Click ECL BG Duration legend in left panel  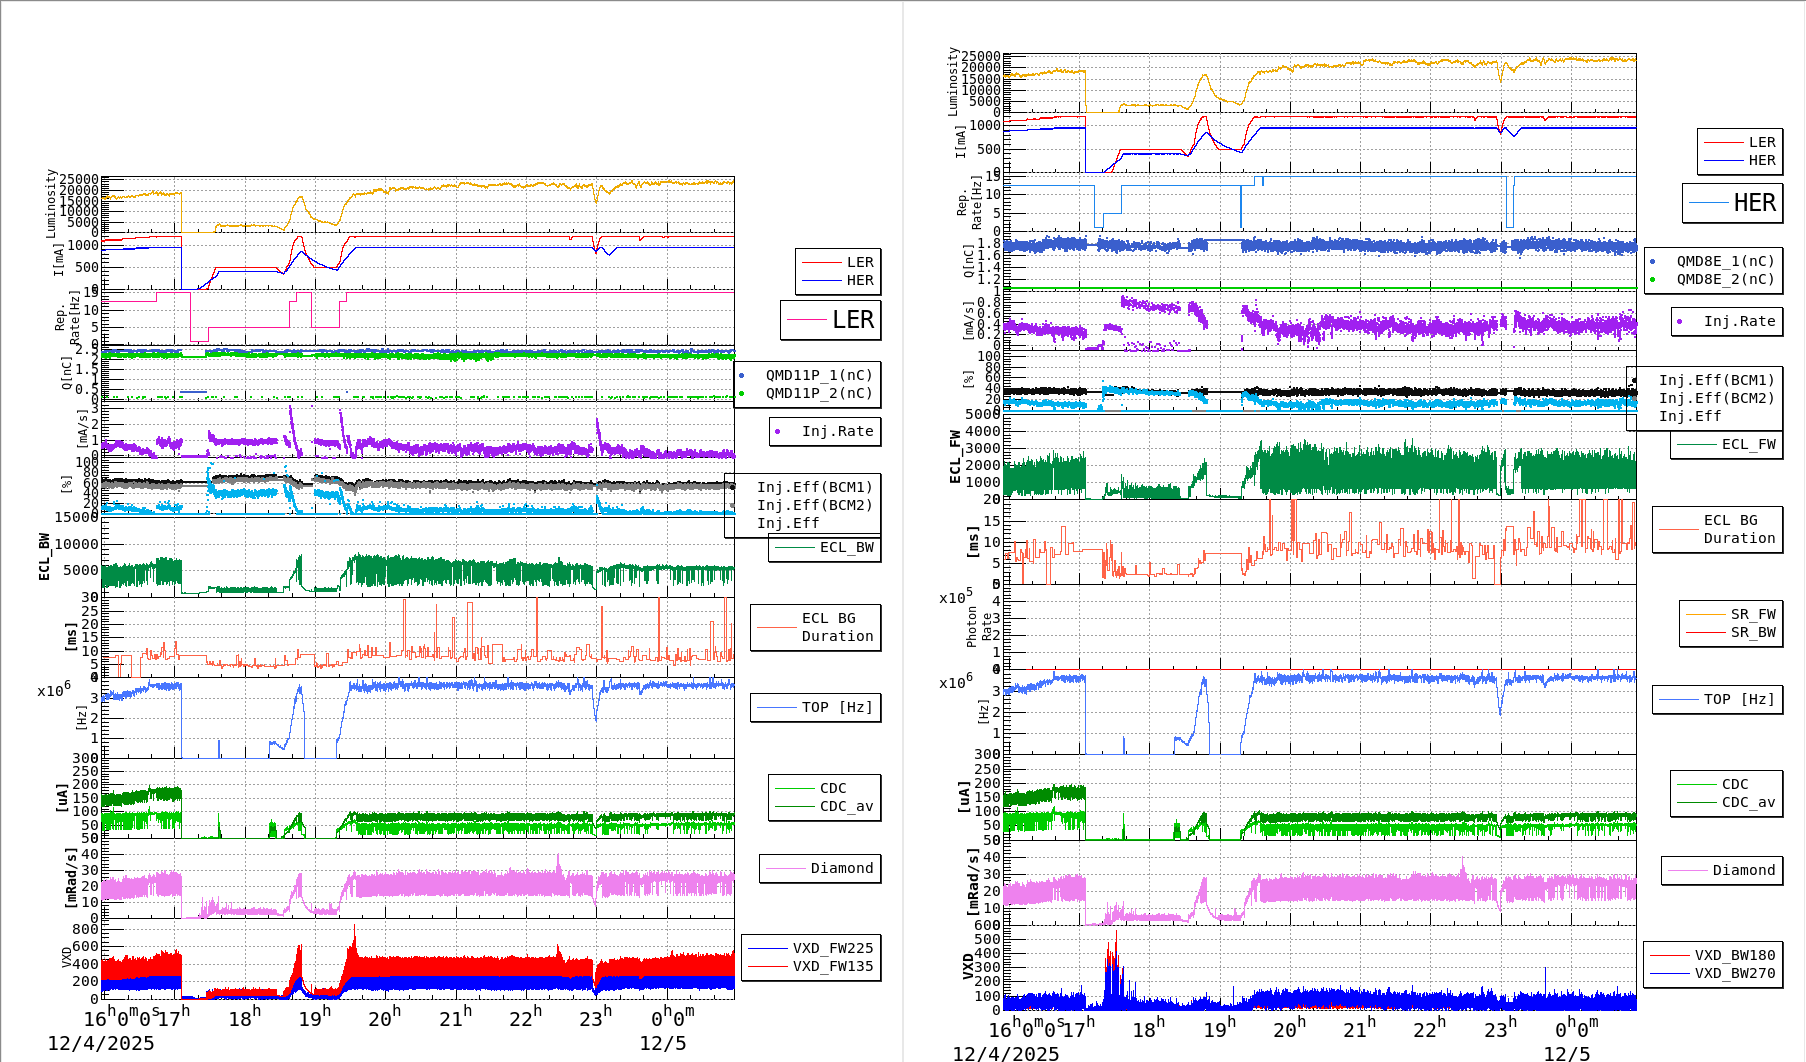pos(816,627)
